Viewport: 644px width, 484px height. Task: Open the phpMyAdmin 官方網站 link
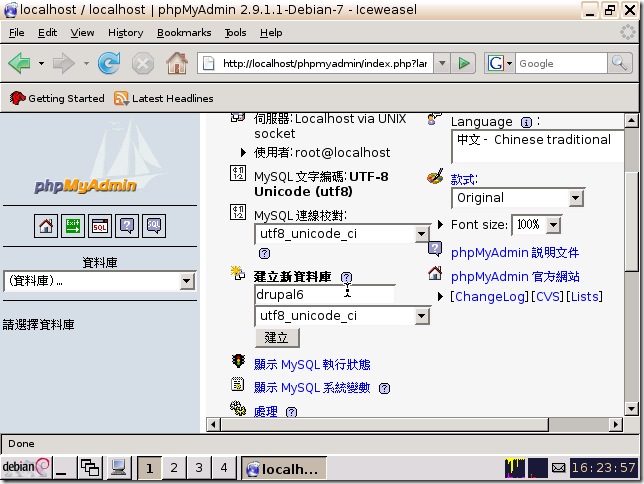tap(515, 277)
